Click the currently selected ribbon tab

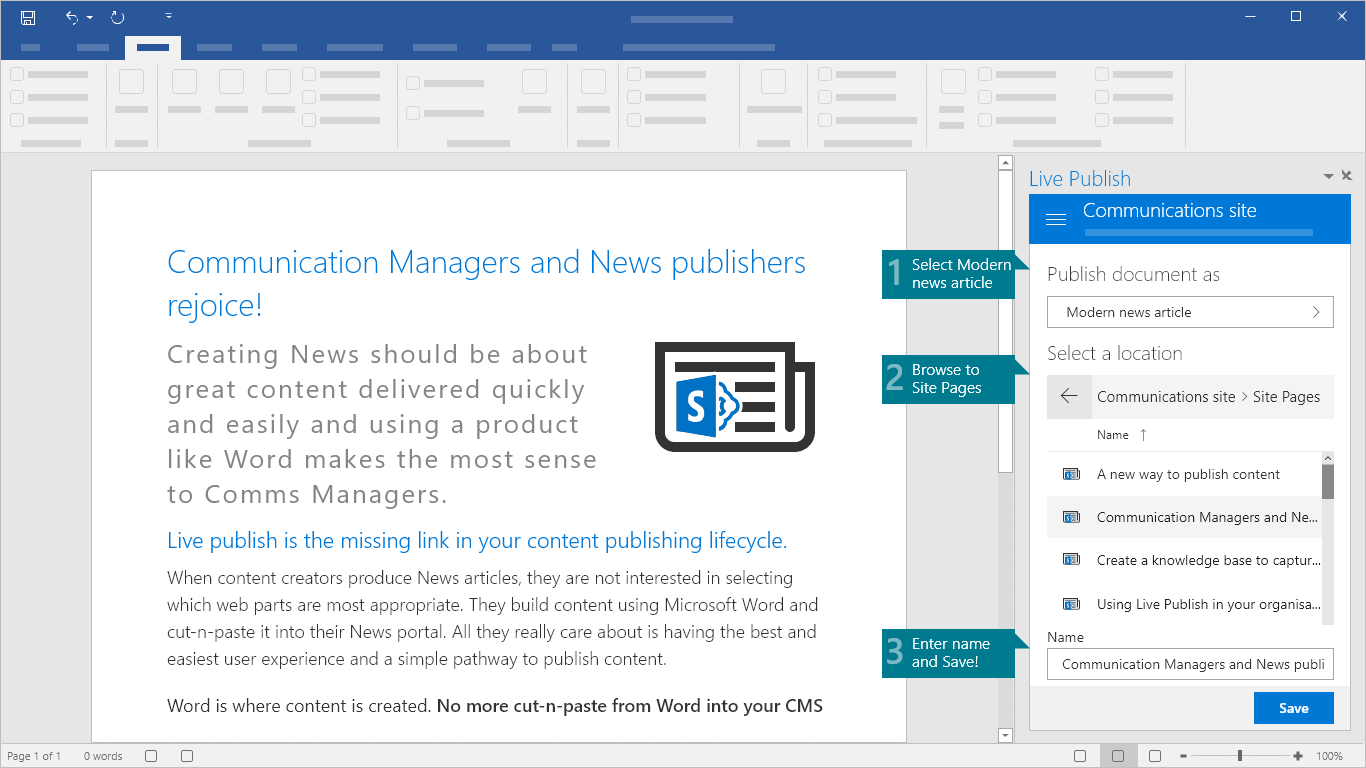click(153, 47)
